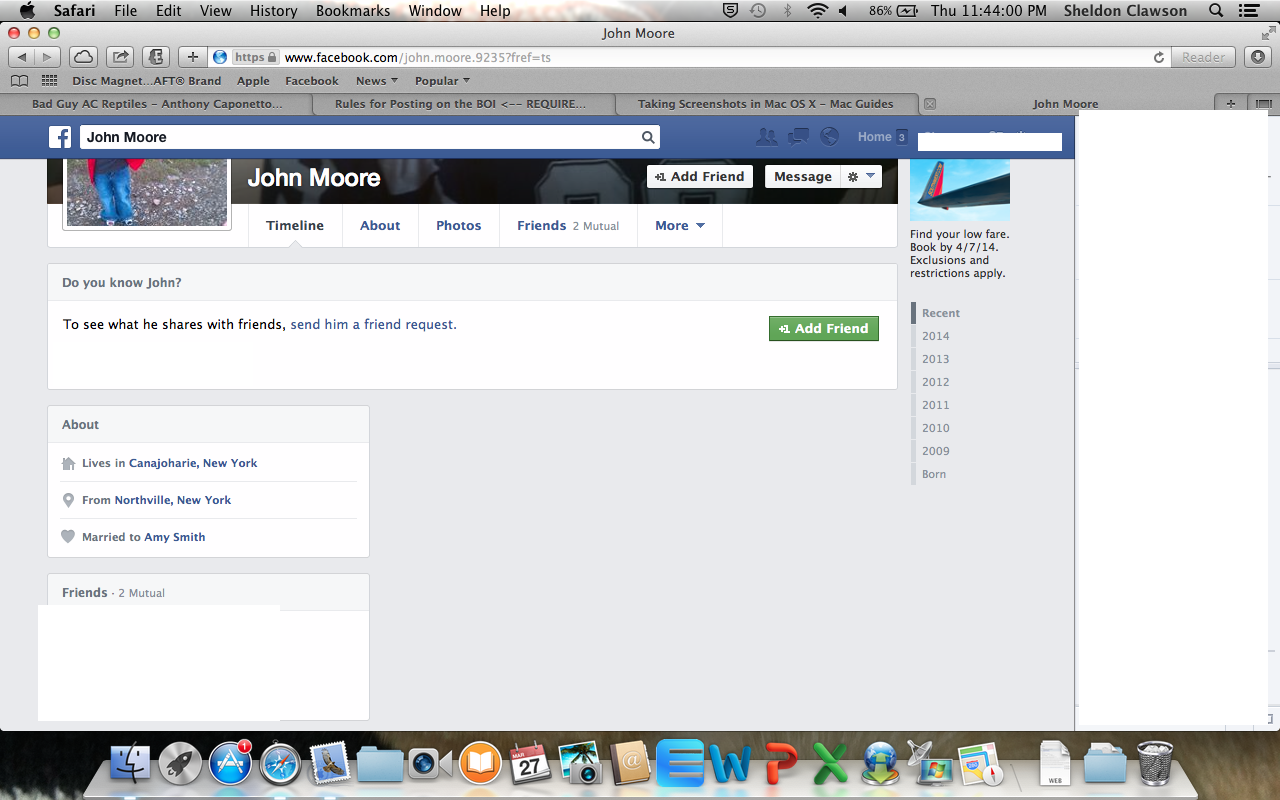Click the plus add-bookmark button

click(x=193, y=57)
